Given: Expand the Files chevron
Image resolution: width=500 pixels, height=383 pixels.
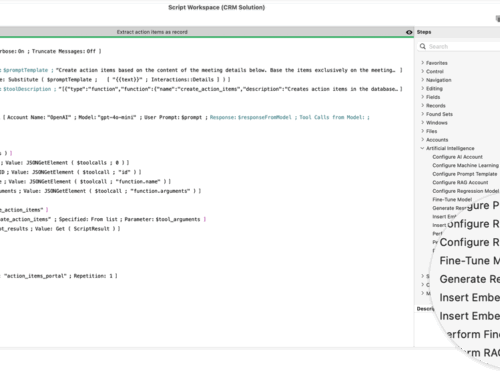Looking at the screenshot, I should click(x=422, y=131).
